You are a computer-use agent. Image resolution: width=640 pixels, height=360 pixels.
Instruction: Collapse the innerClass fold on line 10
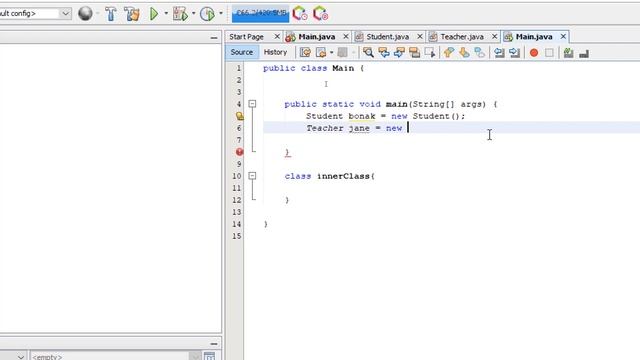tap(252, 176)
